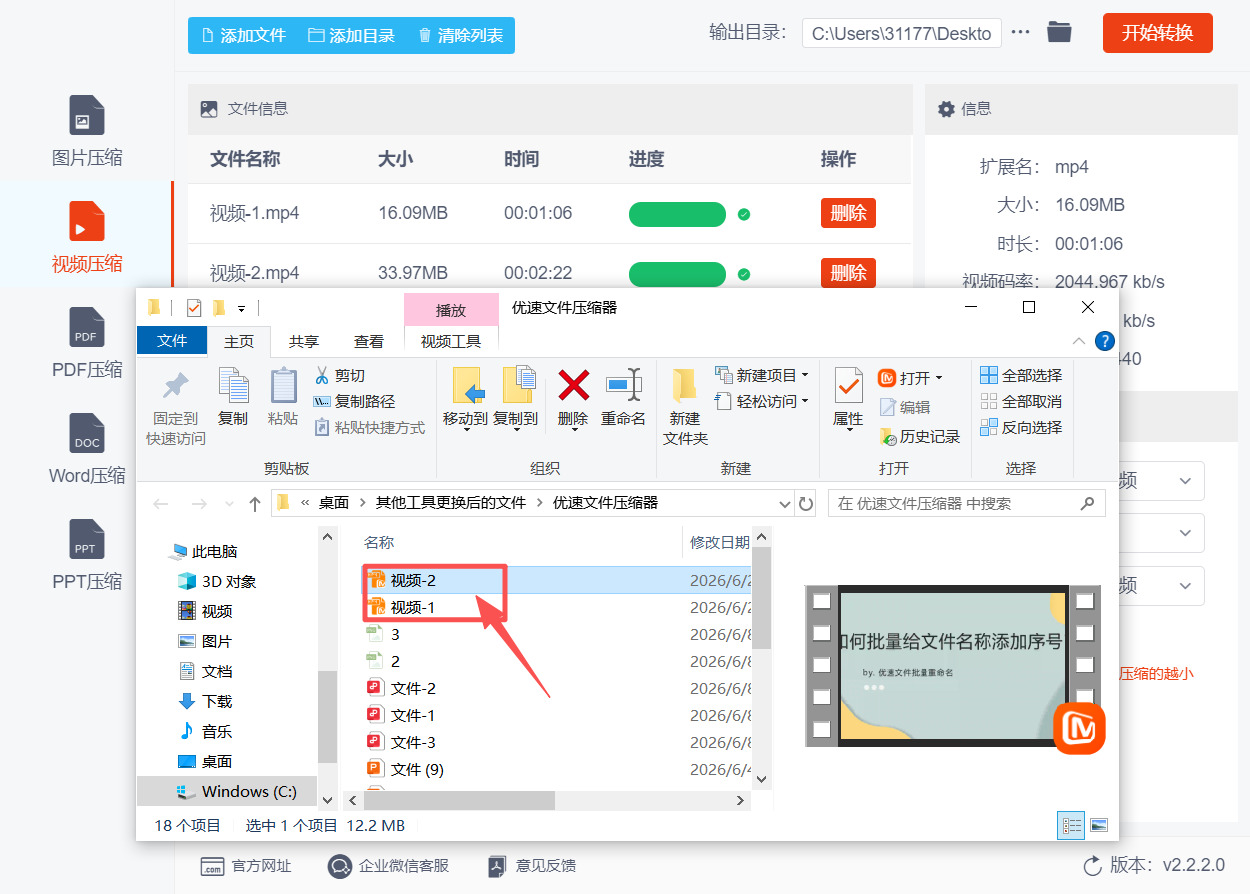Open the PPT压缩 tool in the sidebar
The height and width of the screenshot is (894, 1250).
[87, 555]
